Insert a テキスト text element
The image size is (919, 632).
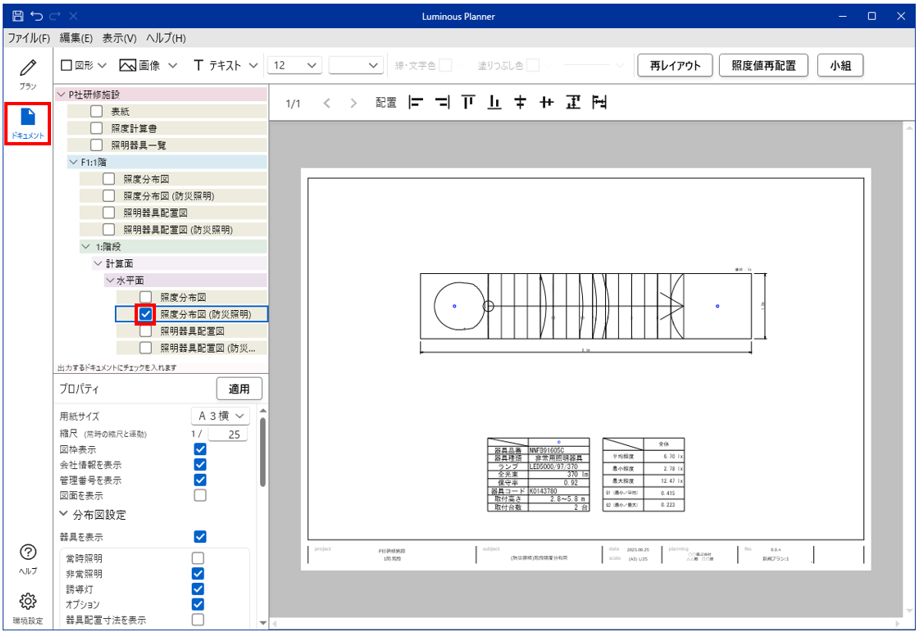point(225,65)
